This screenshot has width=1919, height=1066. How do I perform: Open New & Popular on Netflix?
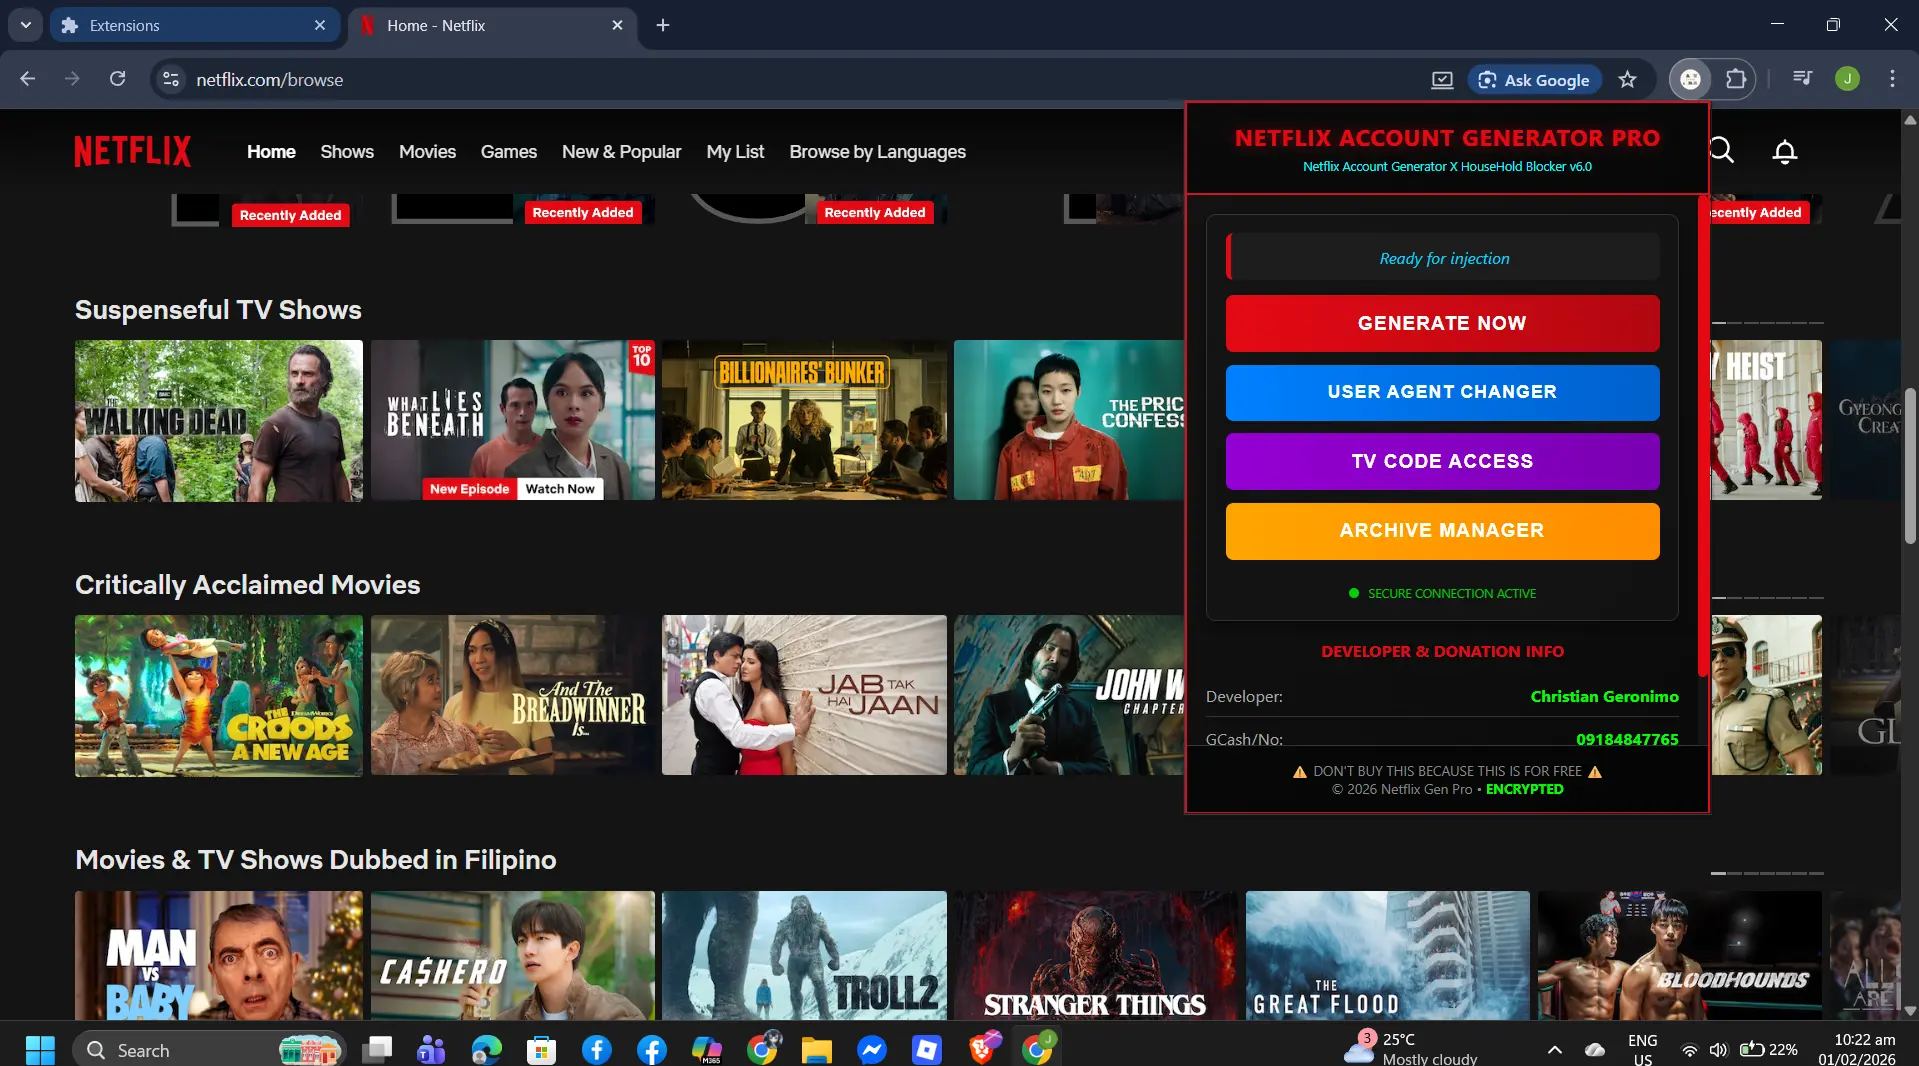pos(621,152)
